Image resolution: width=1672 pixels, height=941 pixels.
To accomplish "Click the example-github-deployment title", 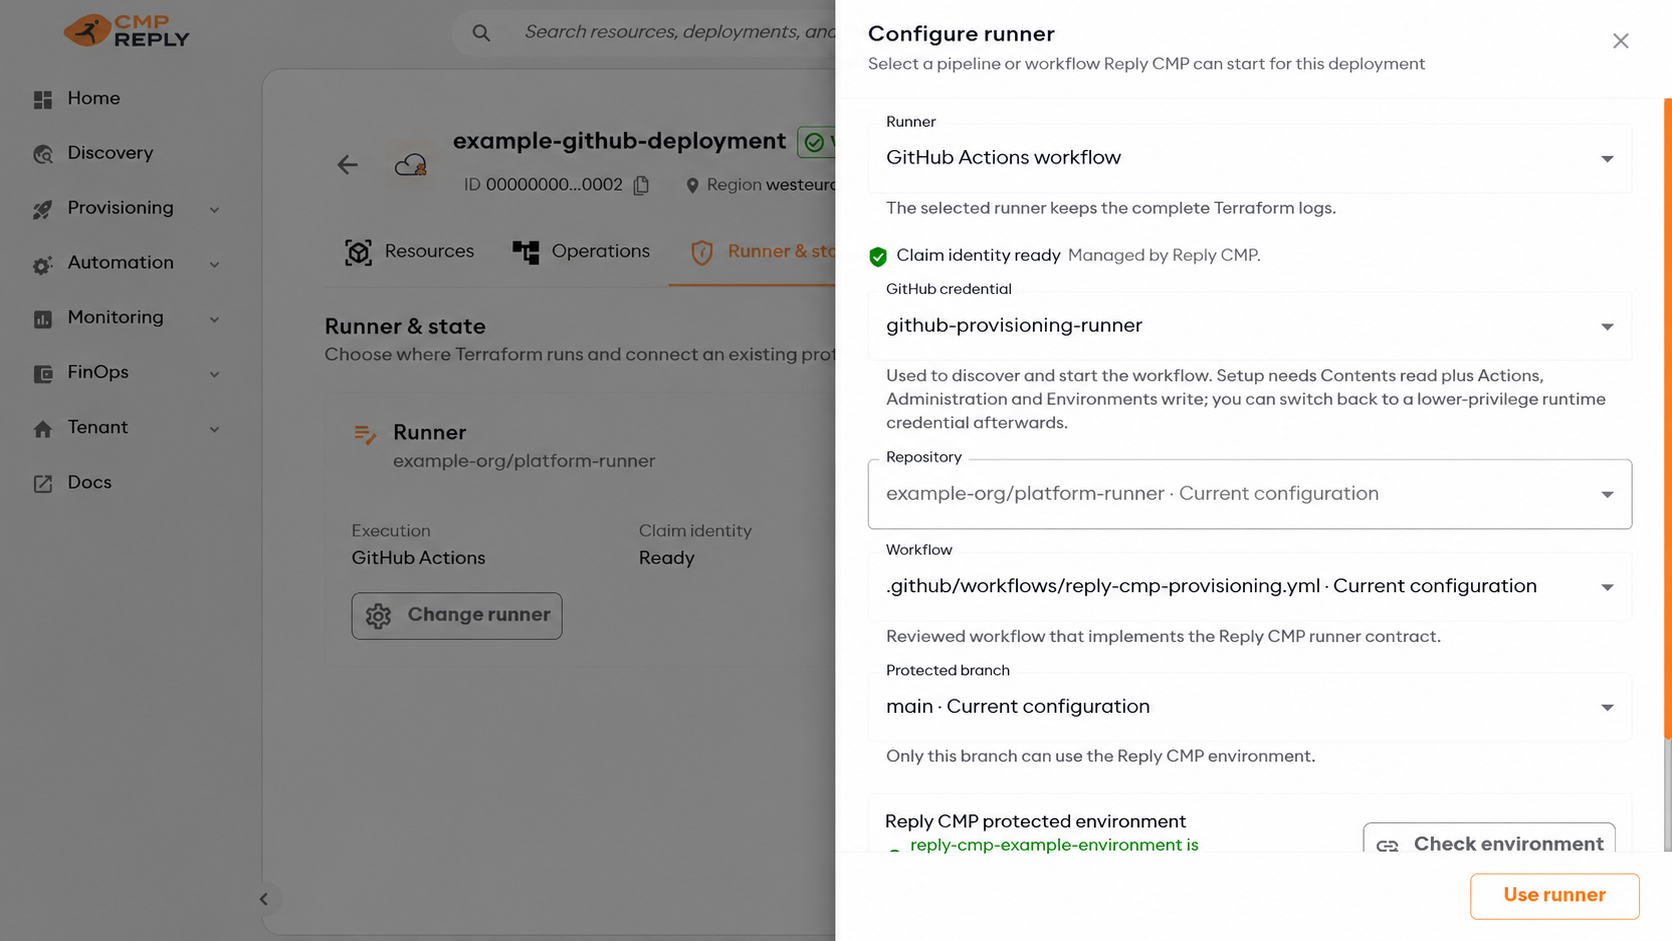I will tap(619, 141).
